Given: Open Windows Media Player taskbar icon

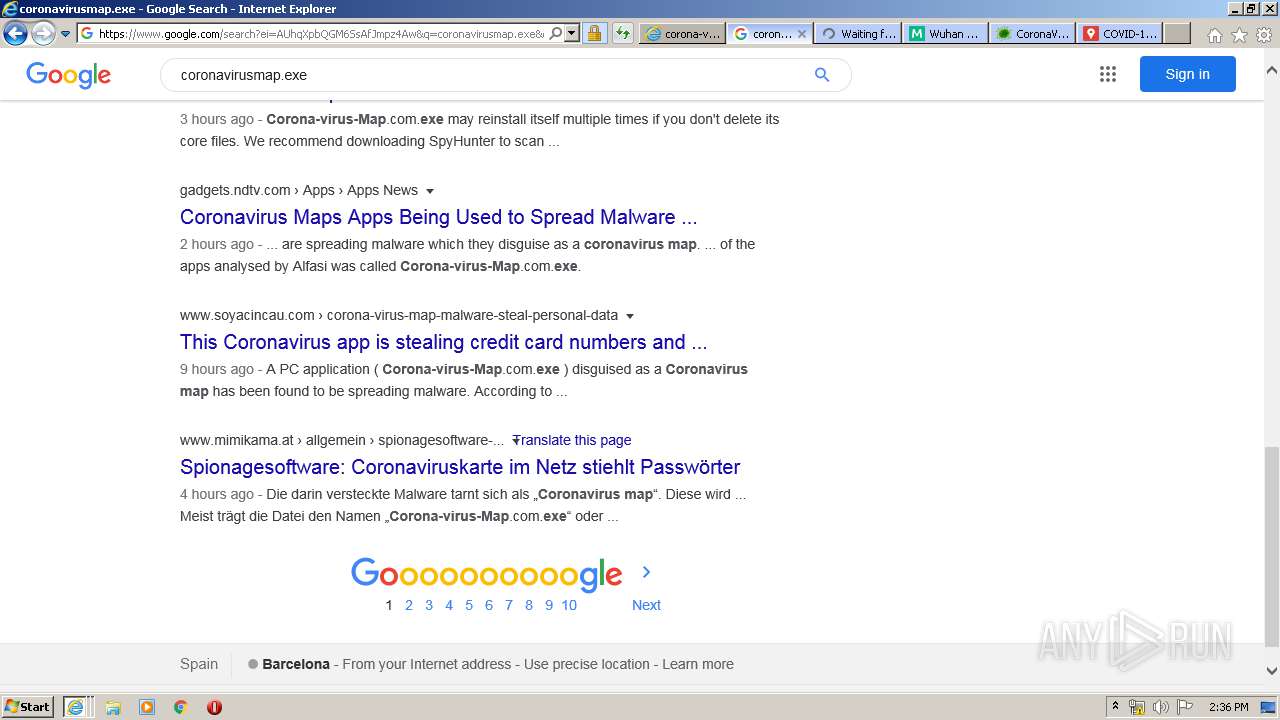Looking at the screenshot, I should tap(147, 707).
